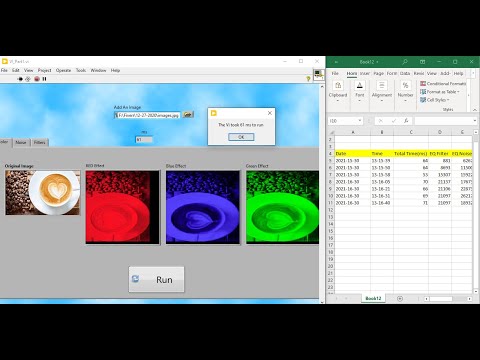Click the Blue Effect image
The width and height of the screenshot is (480, 360).
point(203,207)
